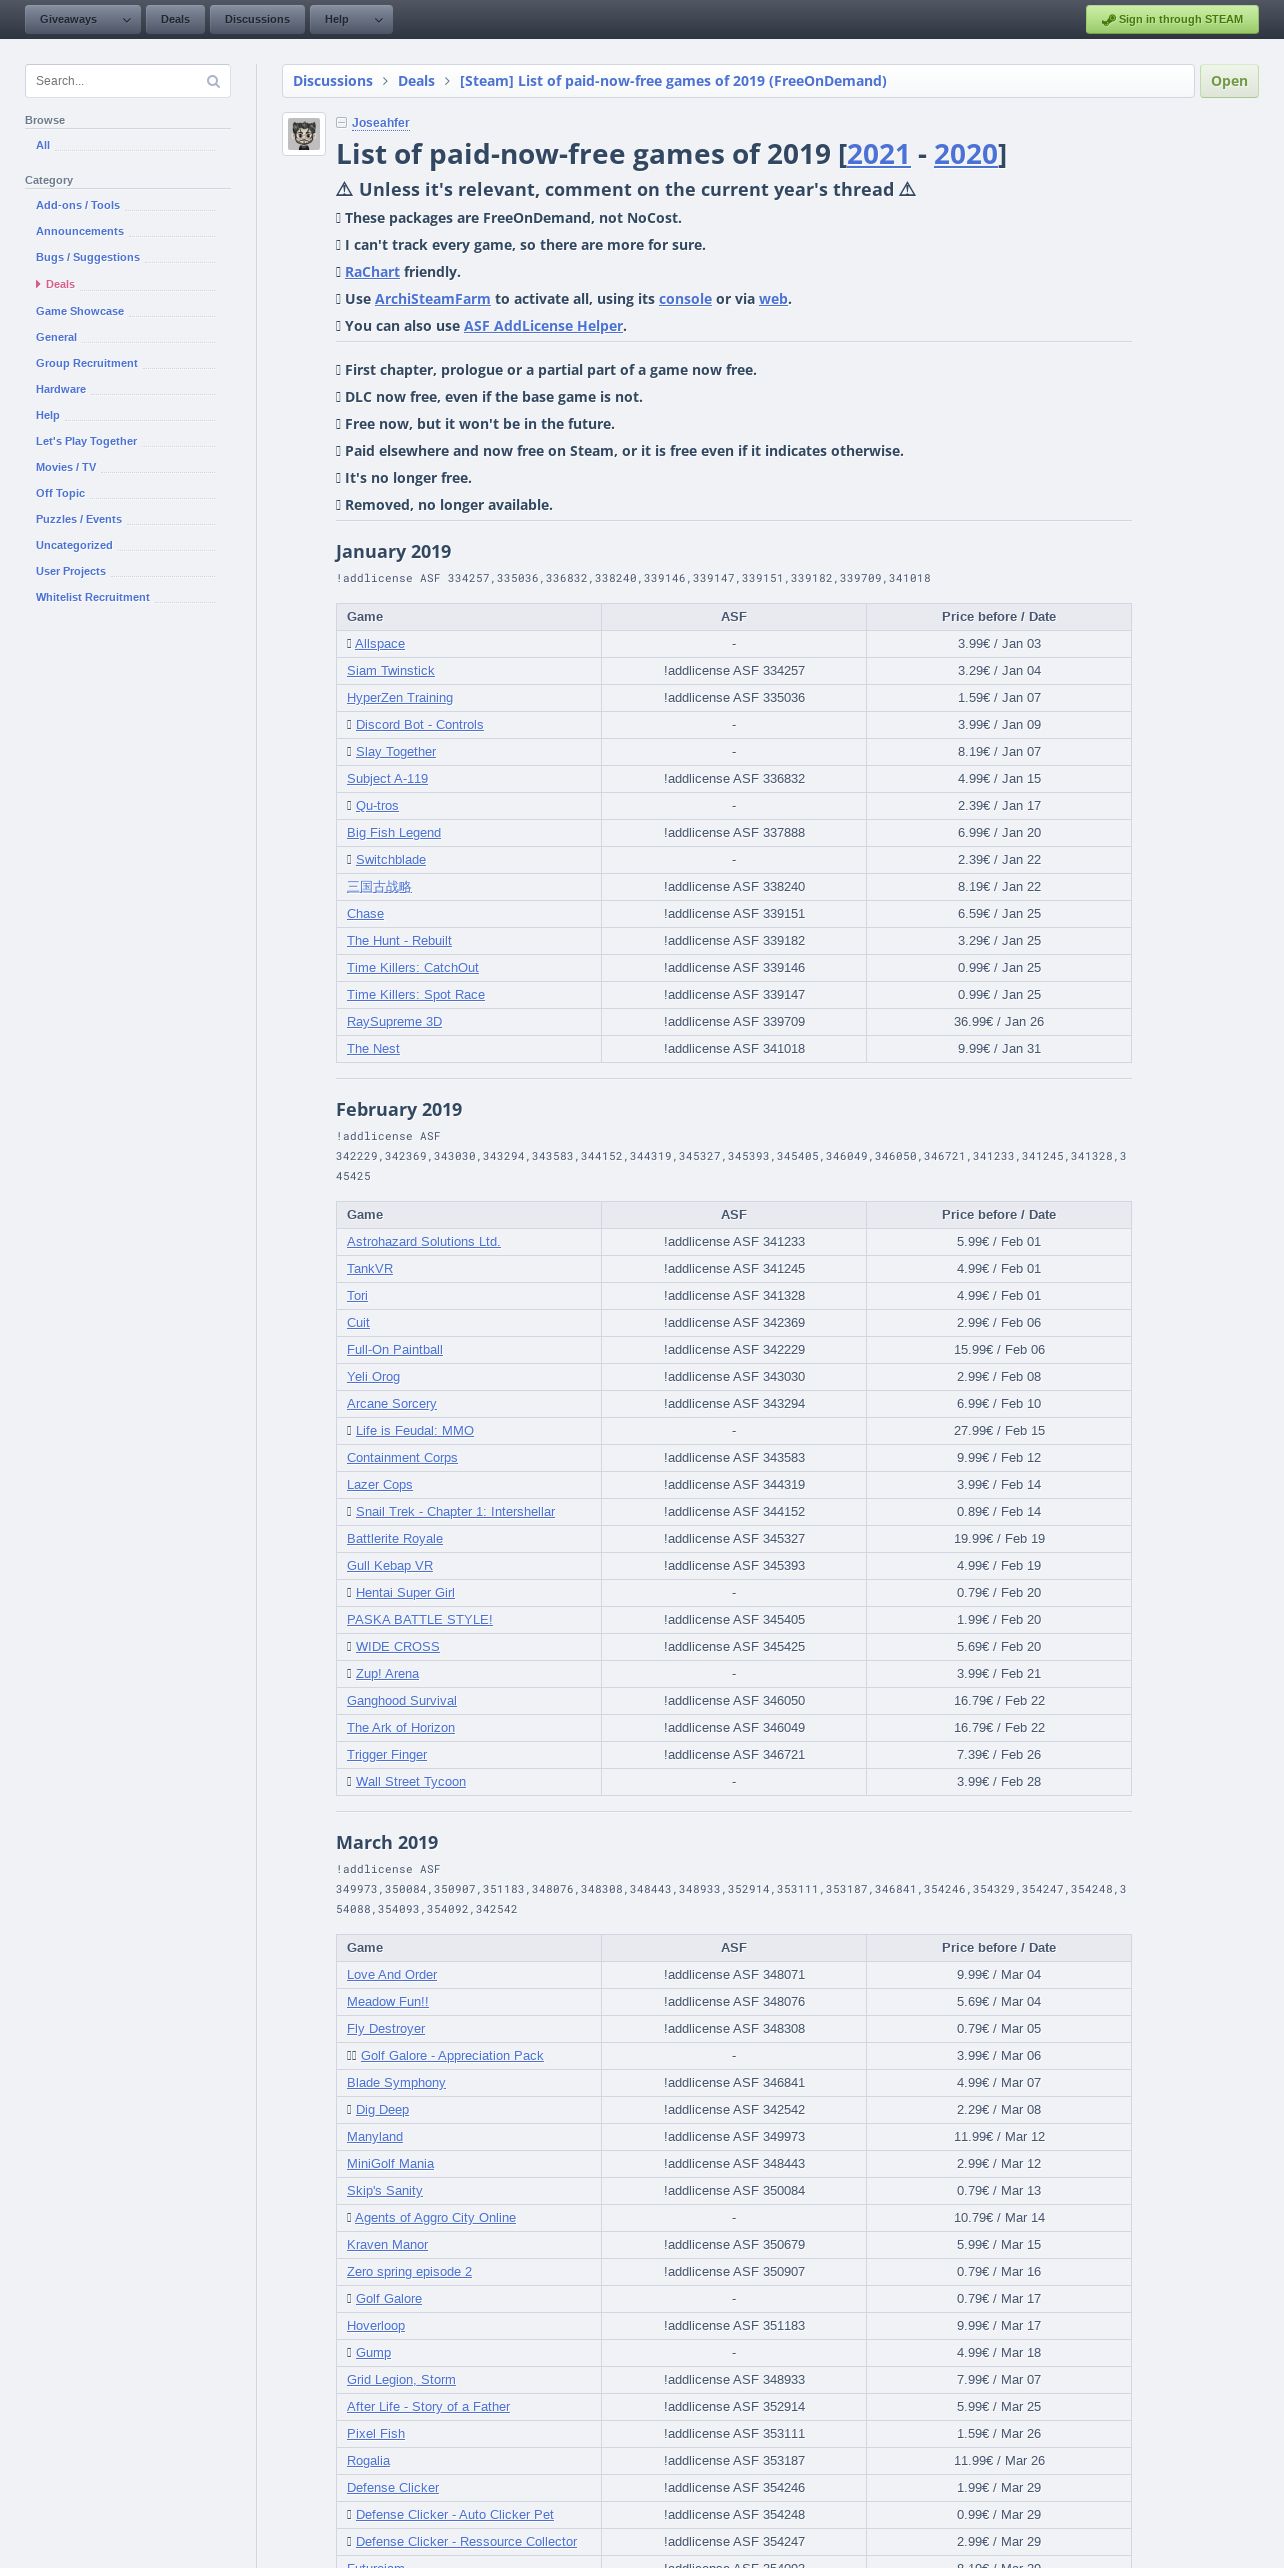Select the Game Showcase category
This screenshot has width=1284, height=2568.
[x=80, y=311]
